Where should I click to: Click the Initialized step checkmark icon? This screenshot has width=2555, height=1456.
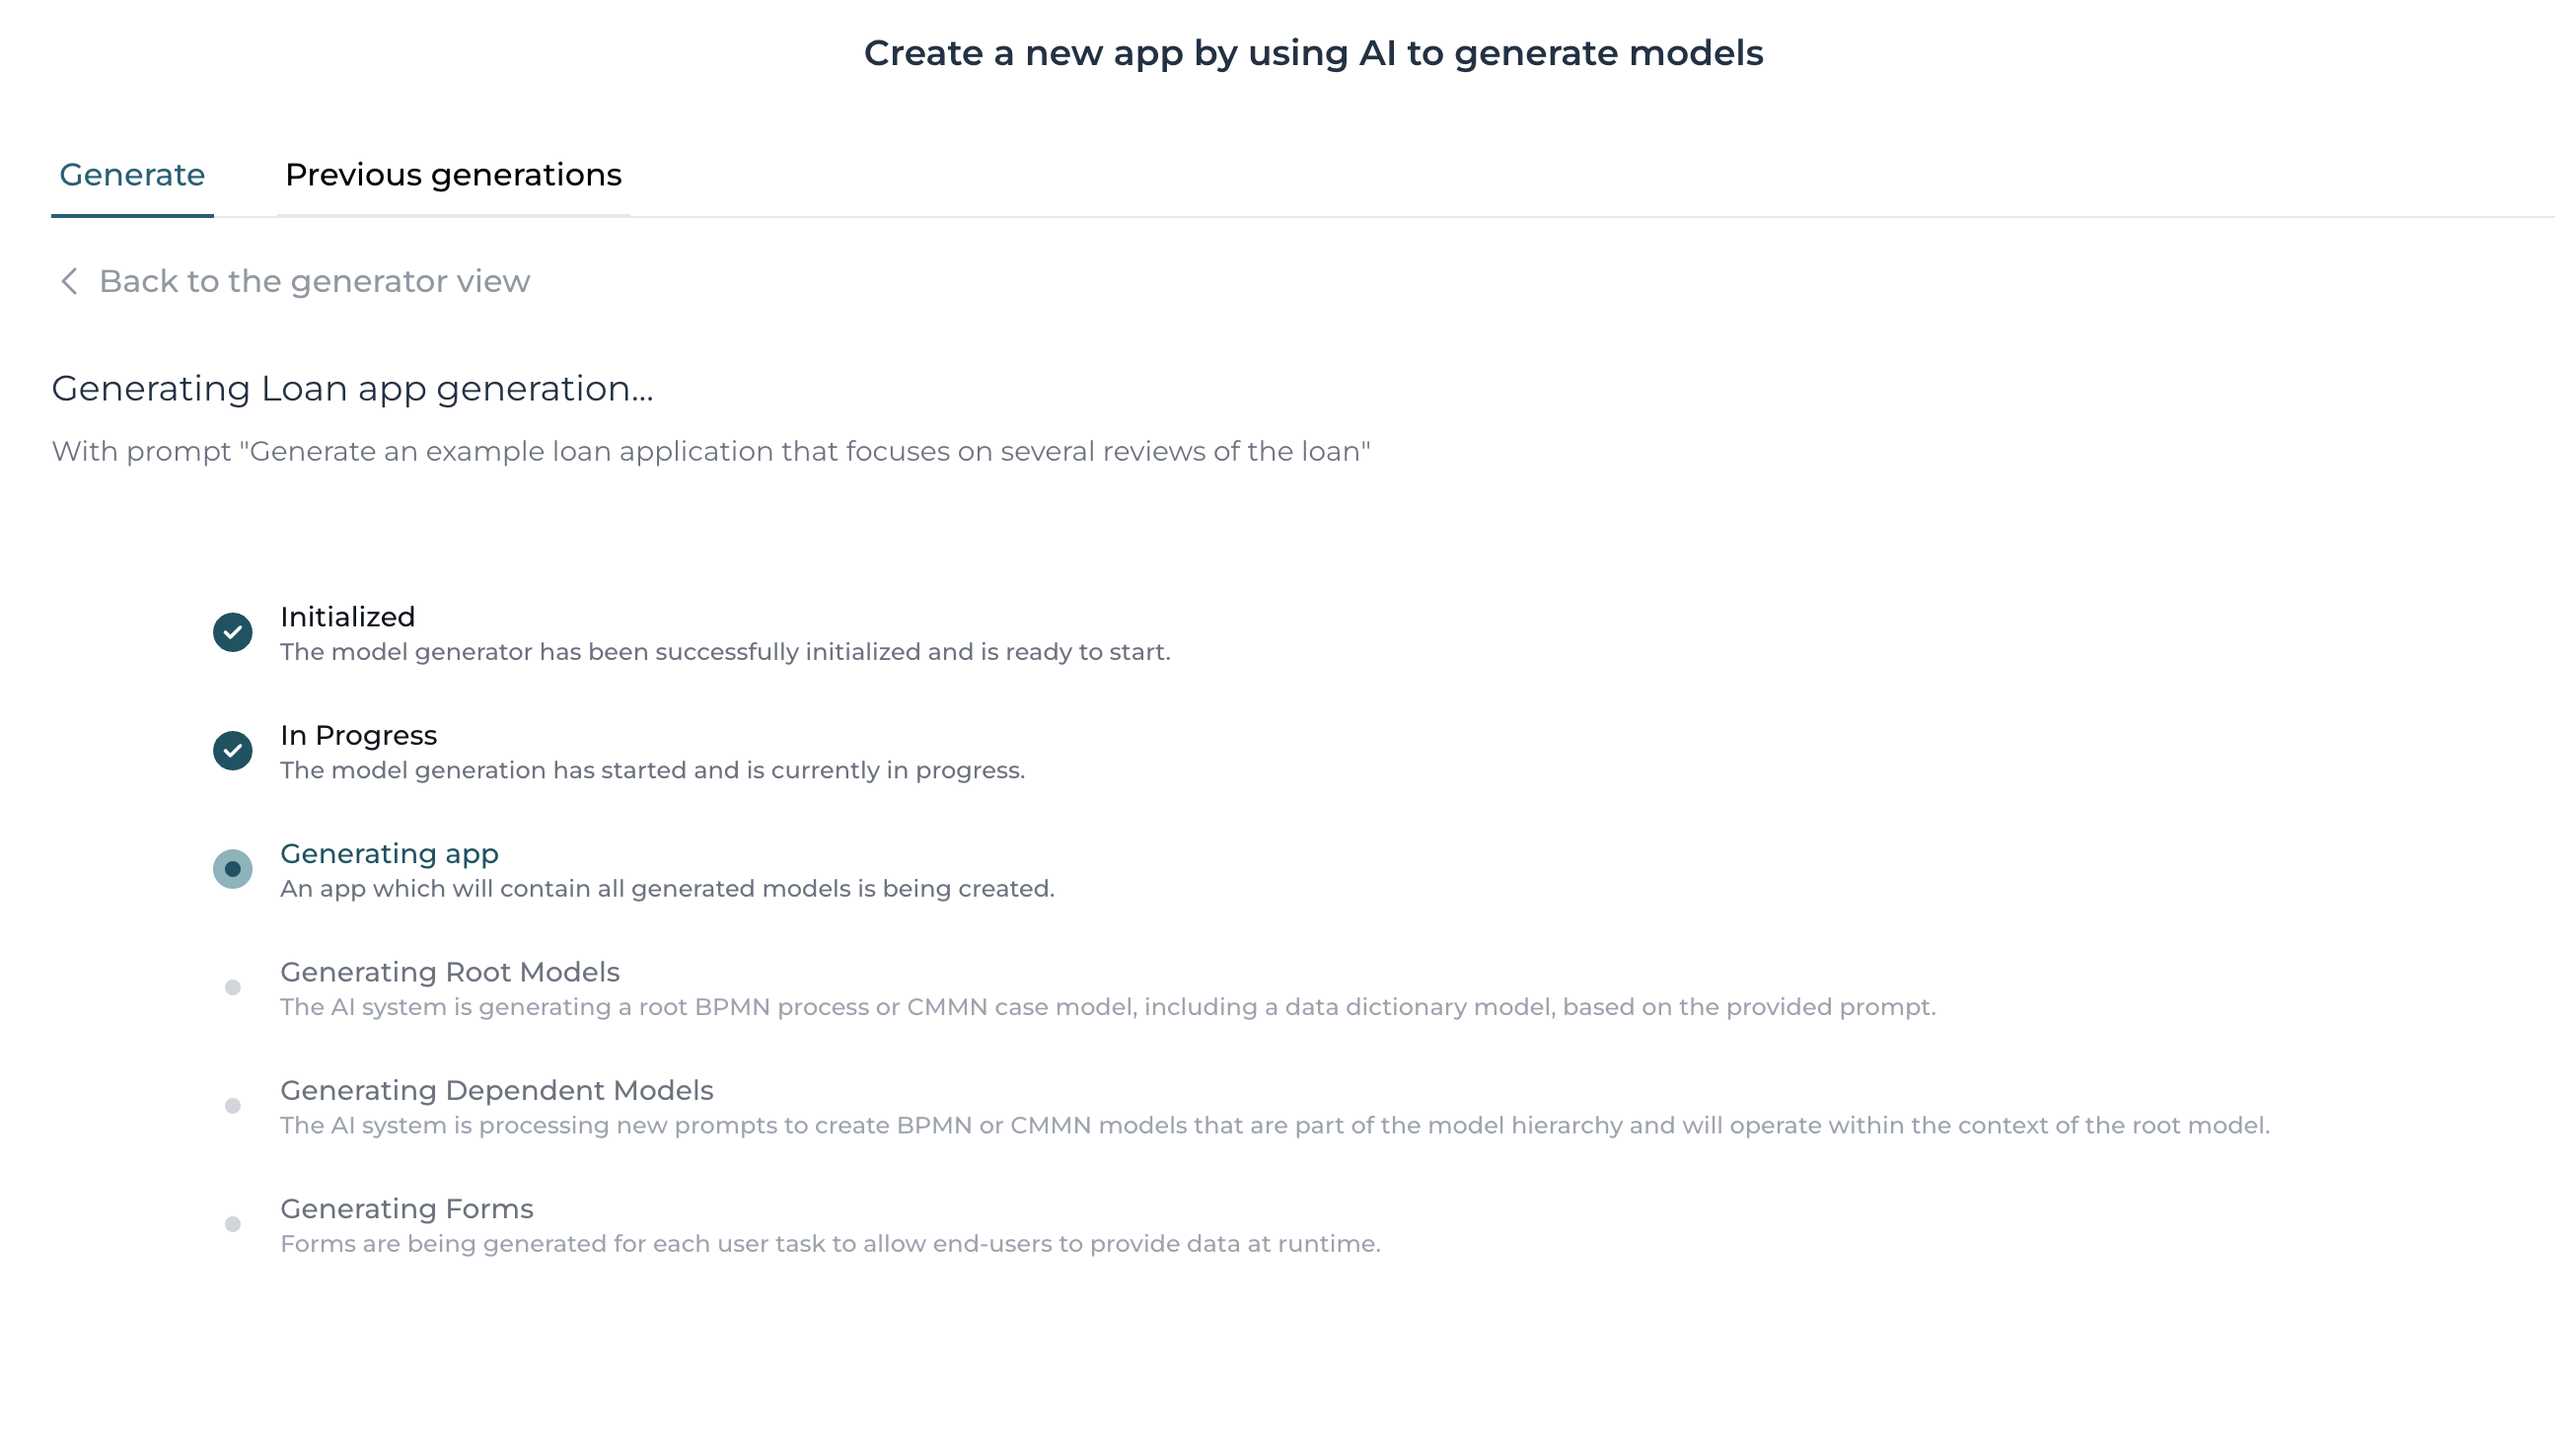point(233,633)
